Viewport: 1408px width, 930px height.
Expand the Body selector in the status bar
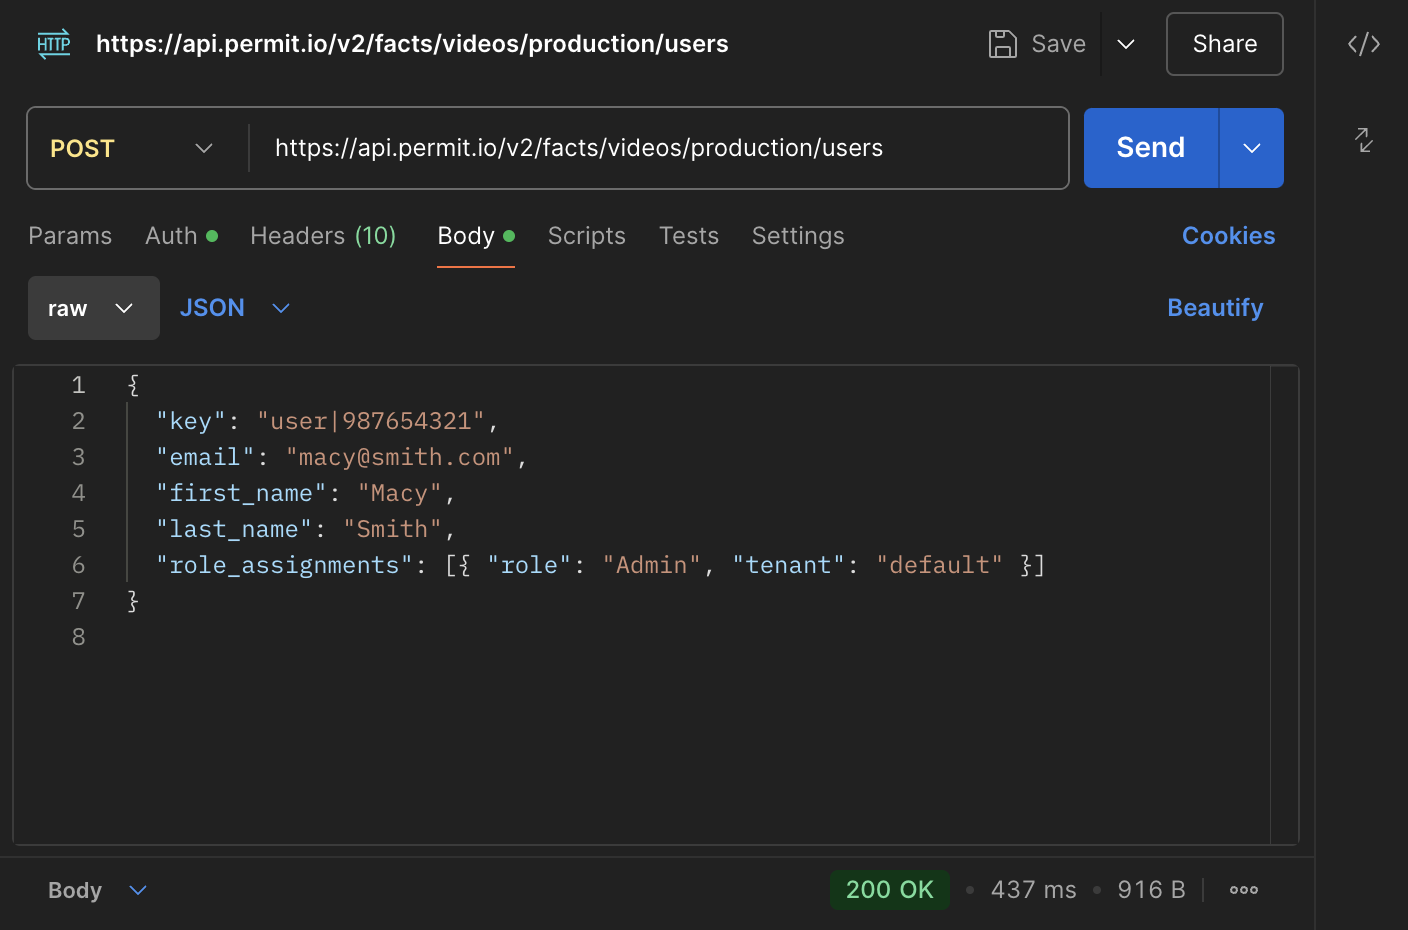[95, 889]
